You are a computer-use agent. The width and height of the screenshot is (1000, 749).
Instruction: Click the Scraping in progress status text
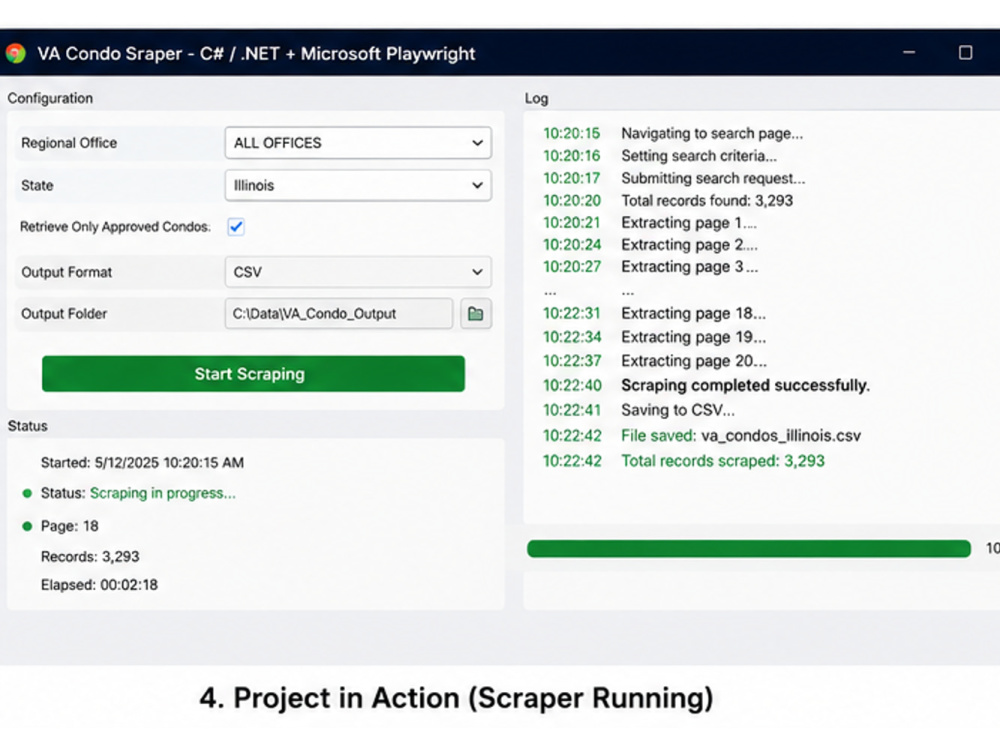pos(163,493)
